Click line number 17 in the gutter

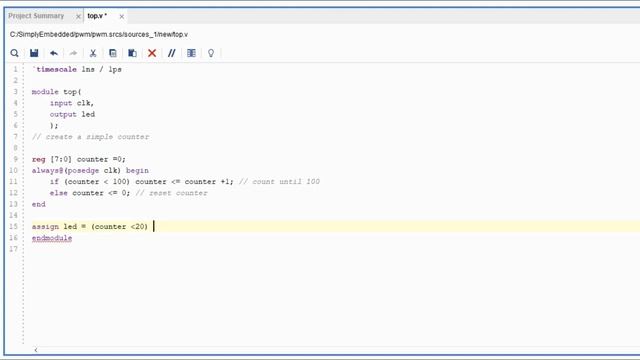coord(13,249)
